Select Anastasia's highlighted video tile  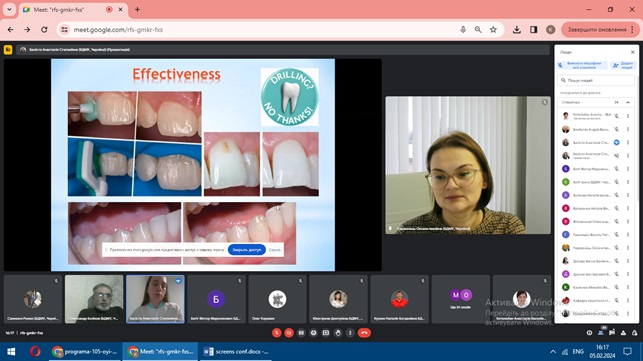(x=155, y=299)
